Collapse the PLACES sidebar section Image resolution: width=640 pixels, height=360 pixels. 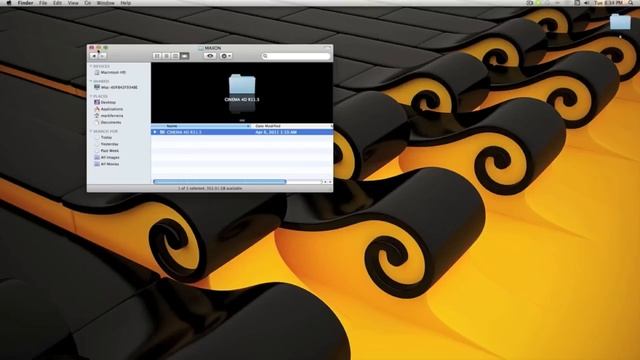[91, 96]
